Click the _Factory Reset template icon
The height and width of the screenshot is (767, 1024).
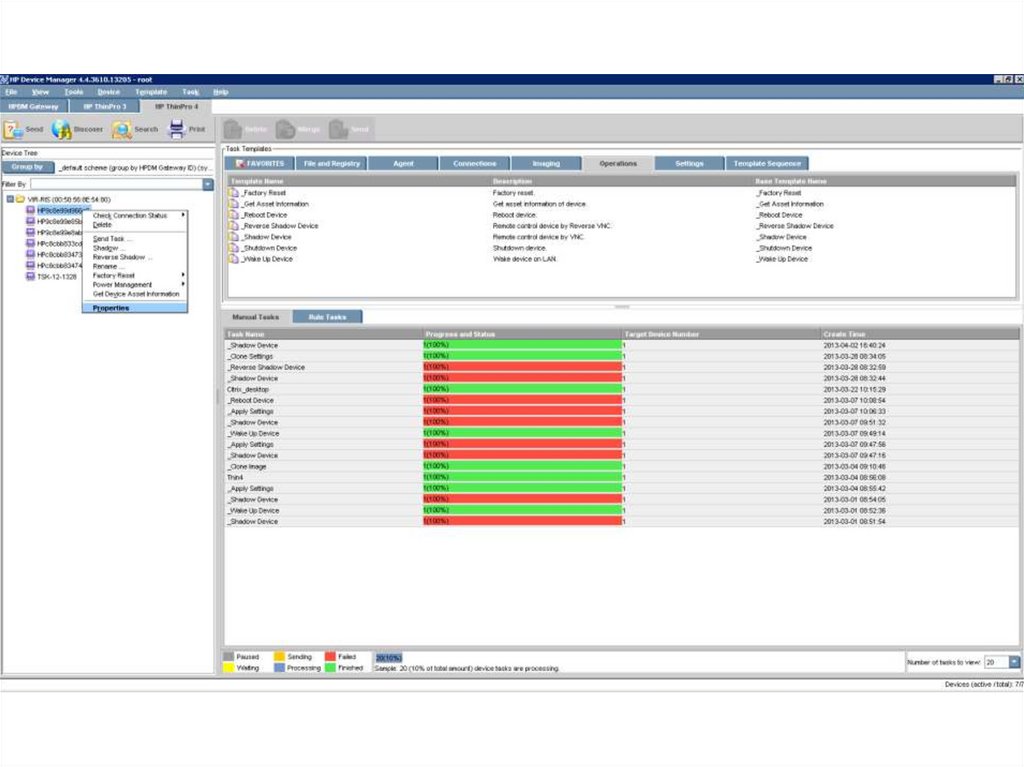234,193
